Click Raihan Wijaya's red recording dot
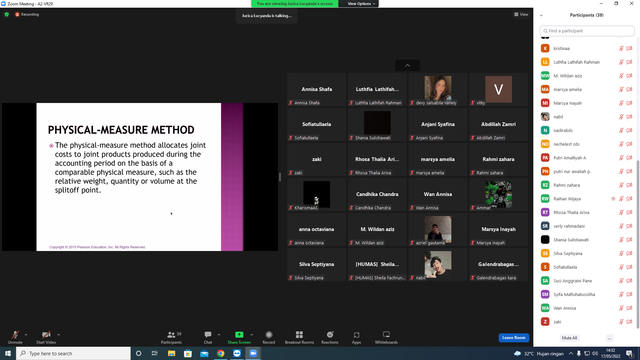This screenshot has height=360, width=640. click(613, 199)
